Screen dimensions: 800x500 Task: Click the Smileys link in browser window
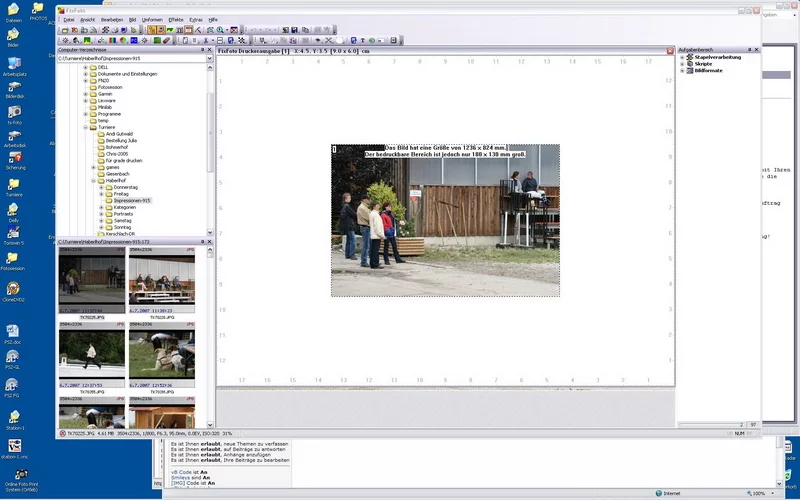tap(181, 478)
